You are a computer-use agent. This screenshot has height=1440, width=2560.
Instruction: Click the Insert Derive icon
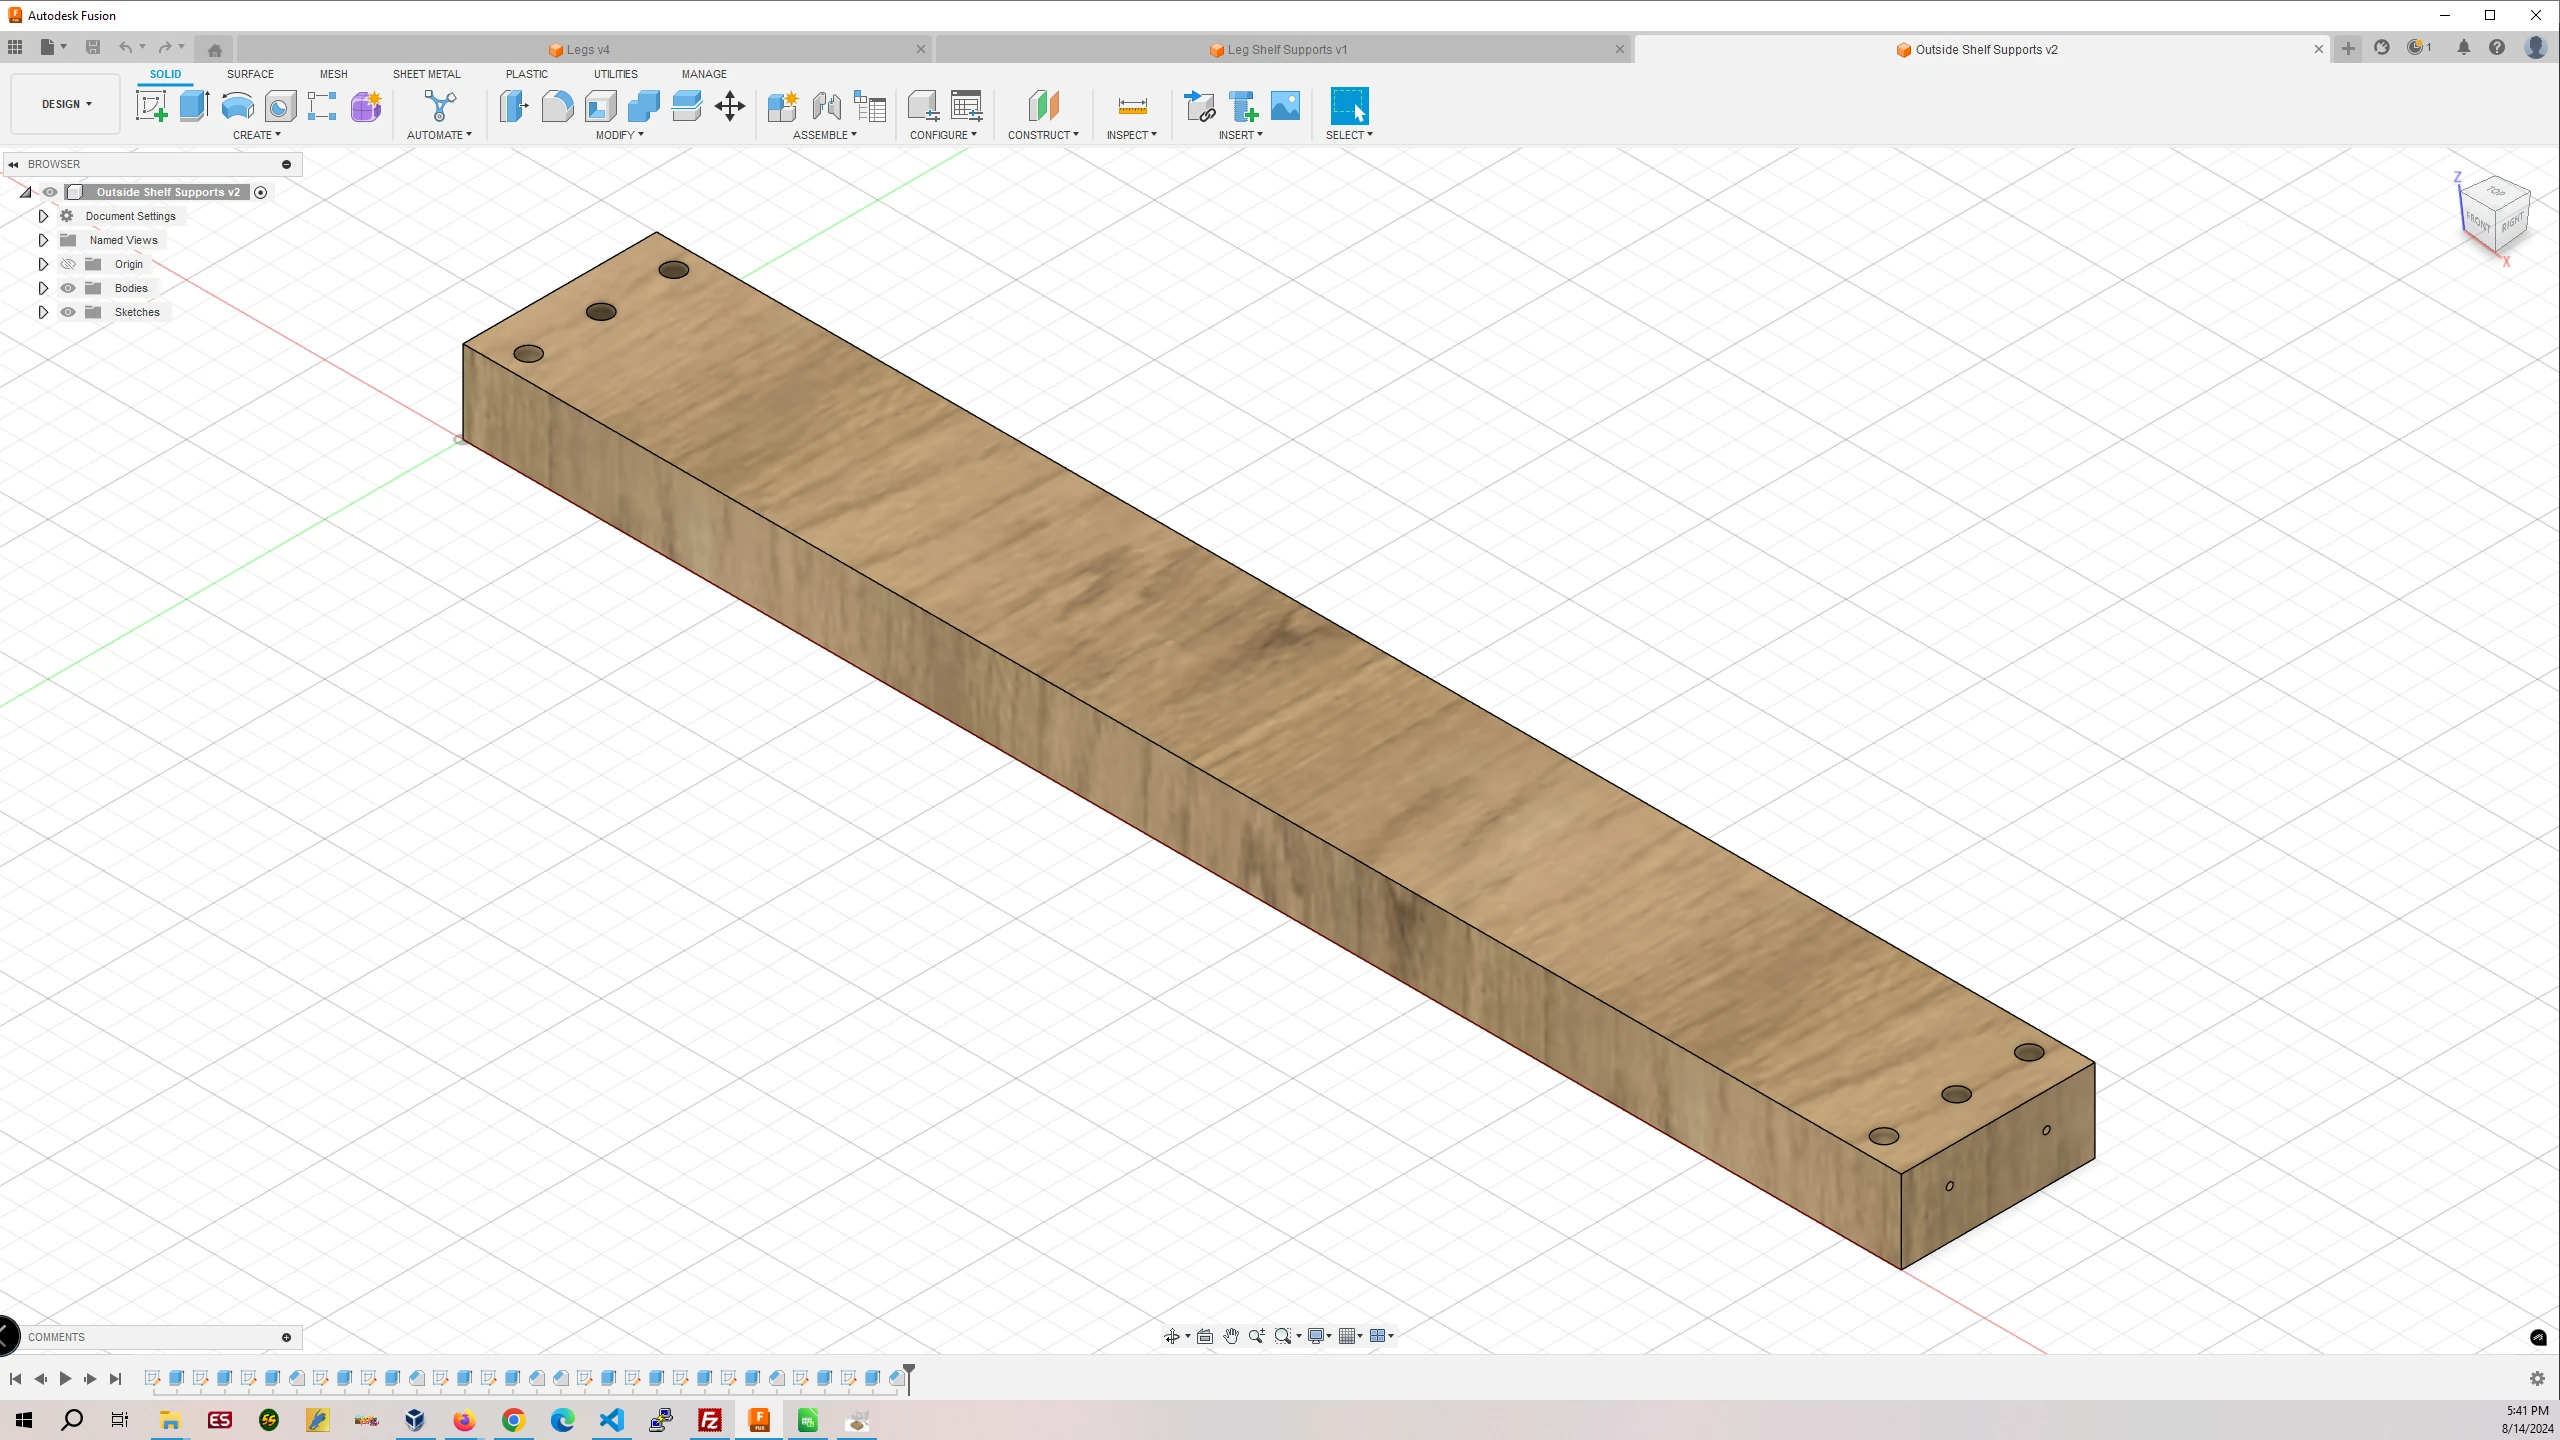pos(1199,106)
